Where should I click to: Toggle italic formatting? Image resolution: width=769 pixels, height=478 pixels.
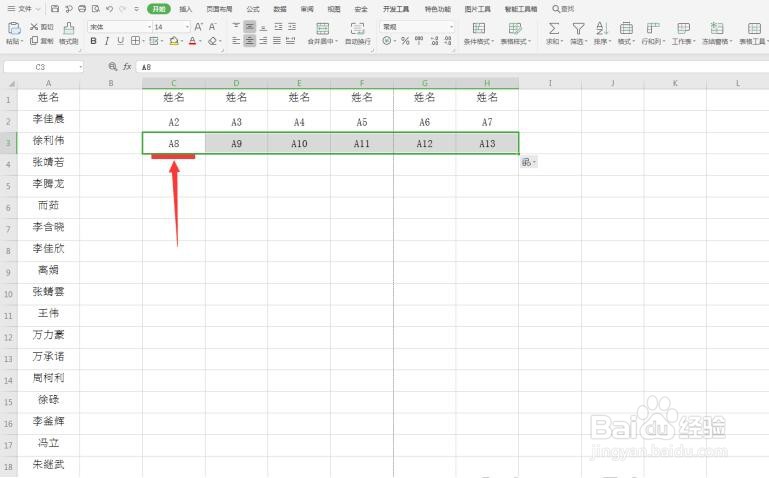107,41
